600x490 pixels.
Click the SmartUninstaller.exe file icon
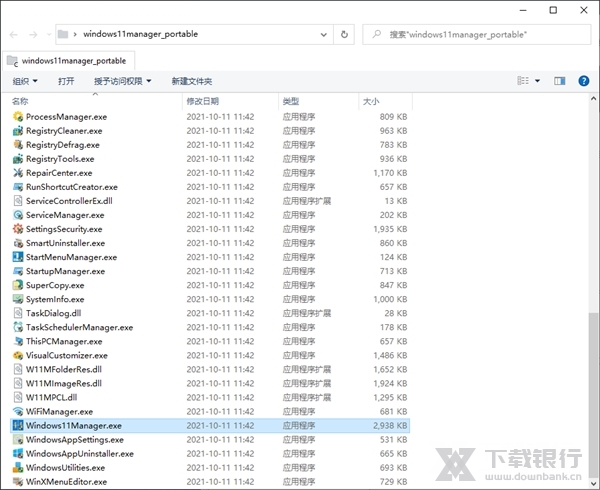click(18, 243)
